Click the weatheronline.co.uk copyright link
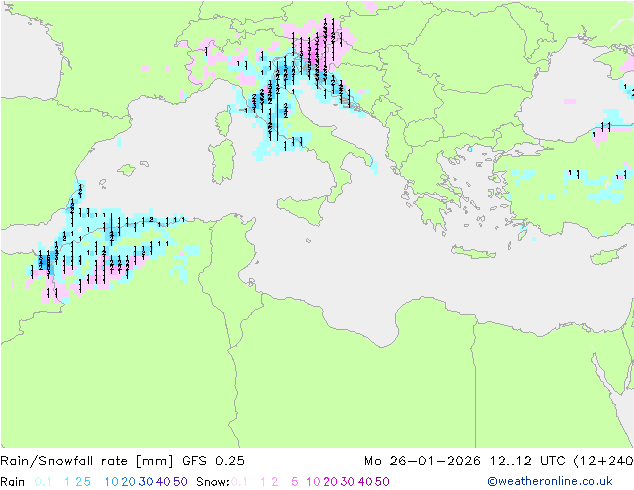The width and height of the screenshot is (634, 490). click(x=550, y=481)
